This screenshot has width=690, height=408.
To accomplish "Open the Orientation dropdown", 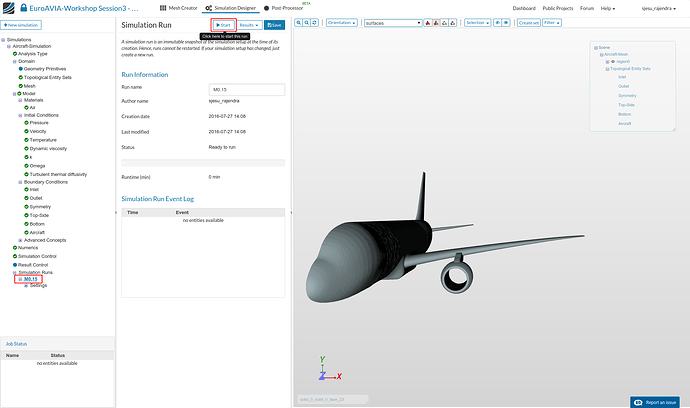I will tap(341, 22).
